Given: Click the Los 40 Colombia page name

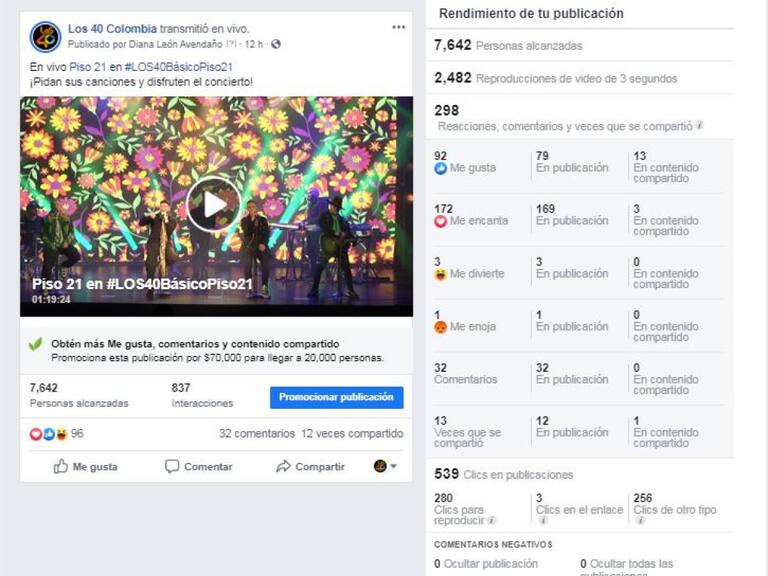Looking at the screenshot, I should point(112,28).
